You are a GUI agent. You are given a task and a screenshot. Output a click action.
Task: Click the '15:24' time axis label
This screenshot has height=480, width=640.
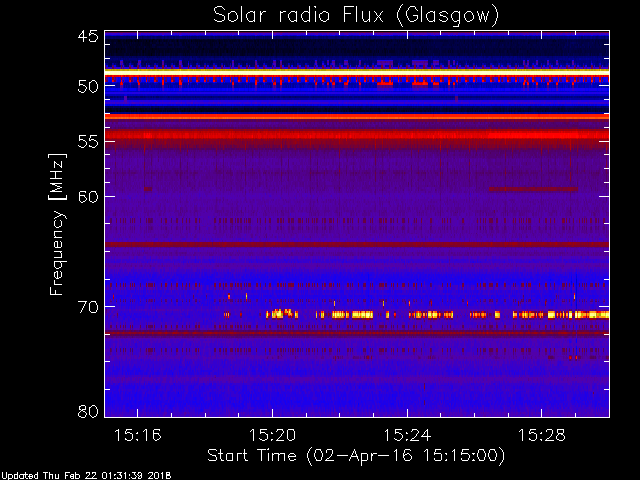coord(407,435)
